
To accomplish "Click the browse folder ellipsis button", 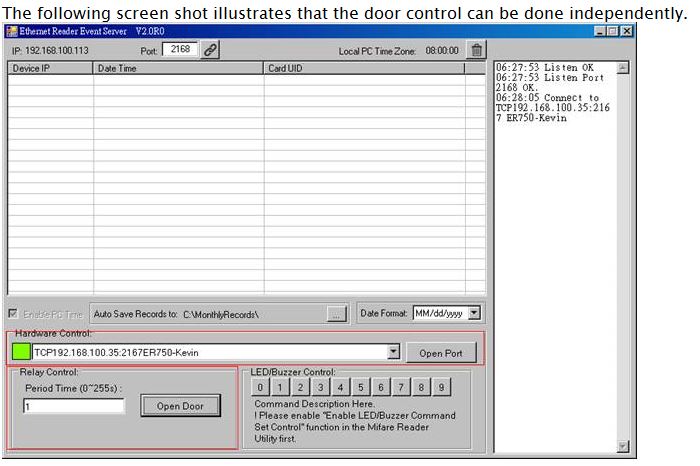I will 337,314.
